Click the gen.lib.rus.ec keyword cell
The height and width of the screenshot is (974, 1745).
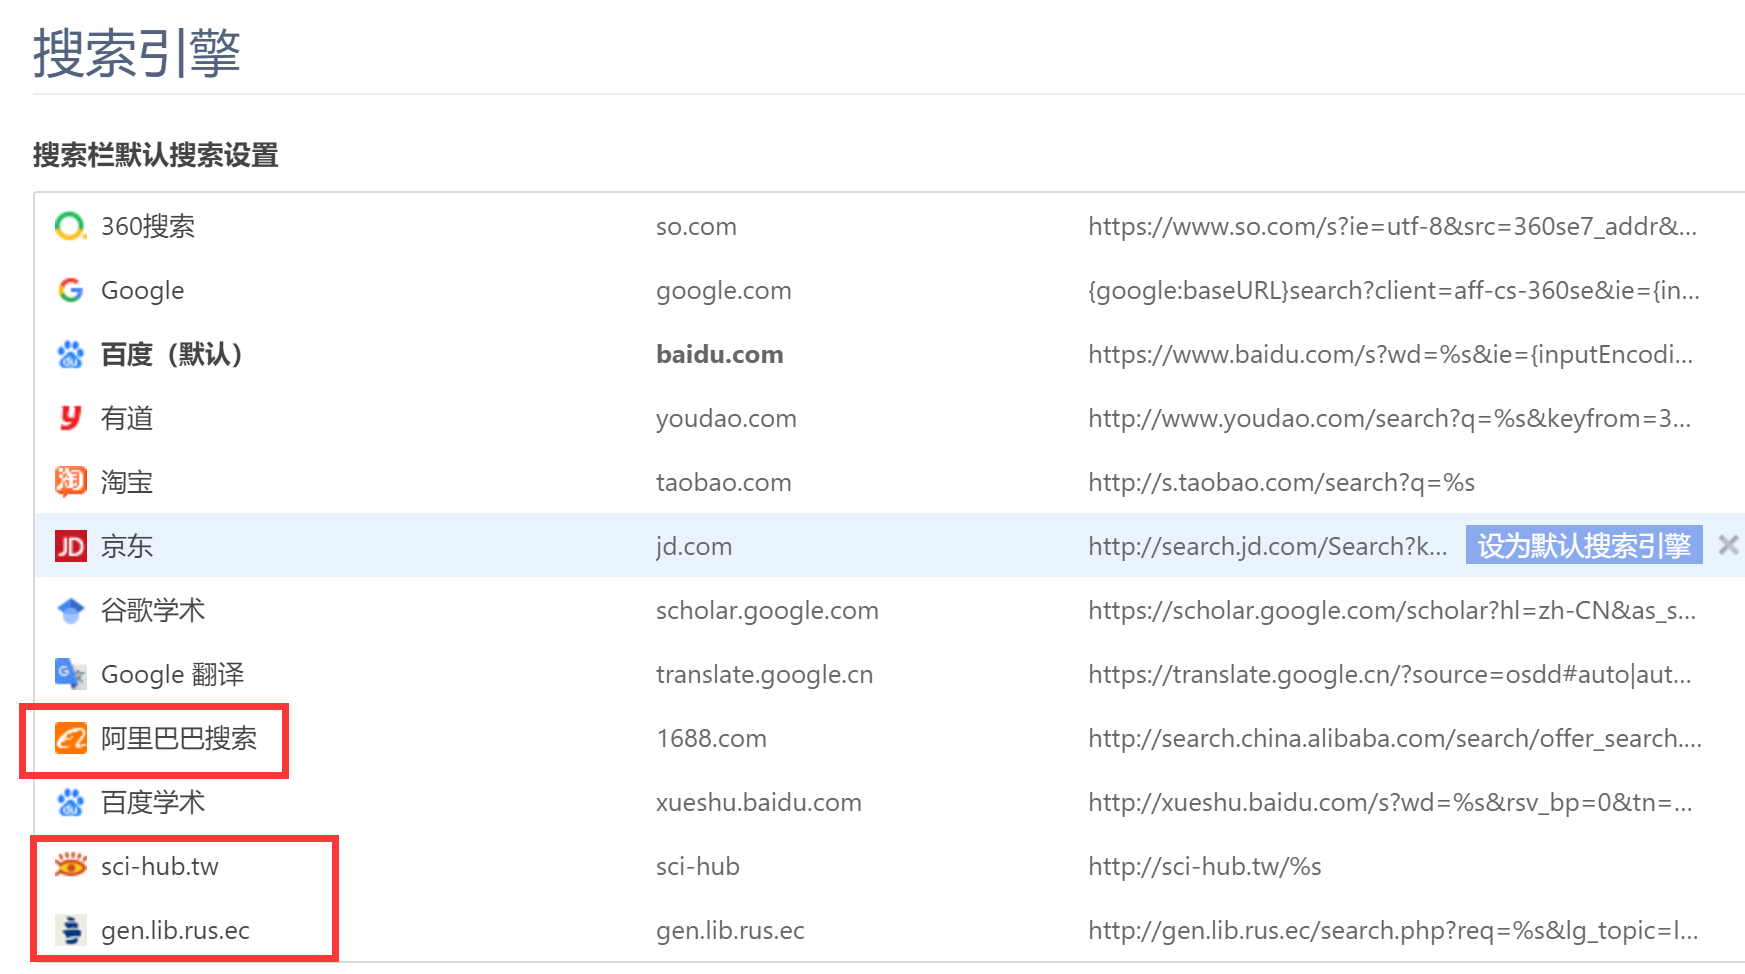tap(730, 931)
